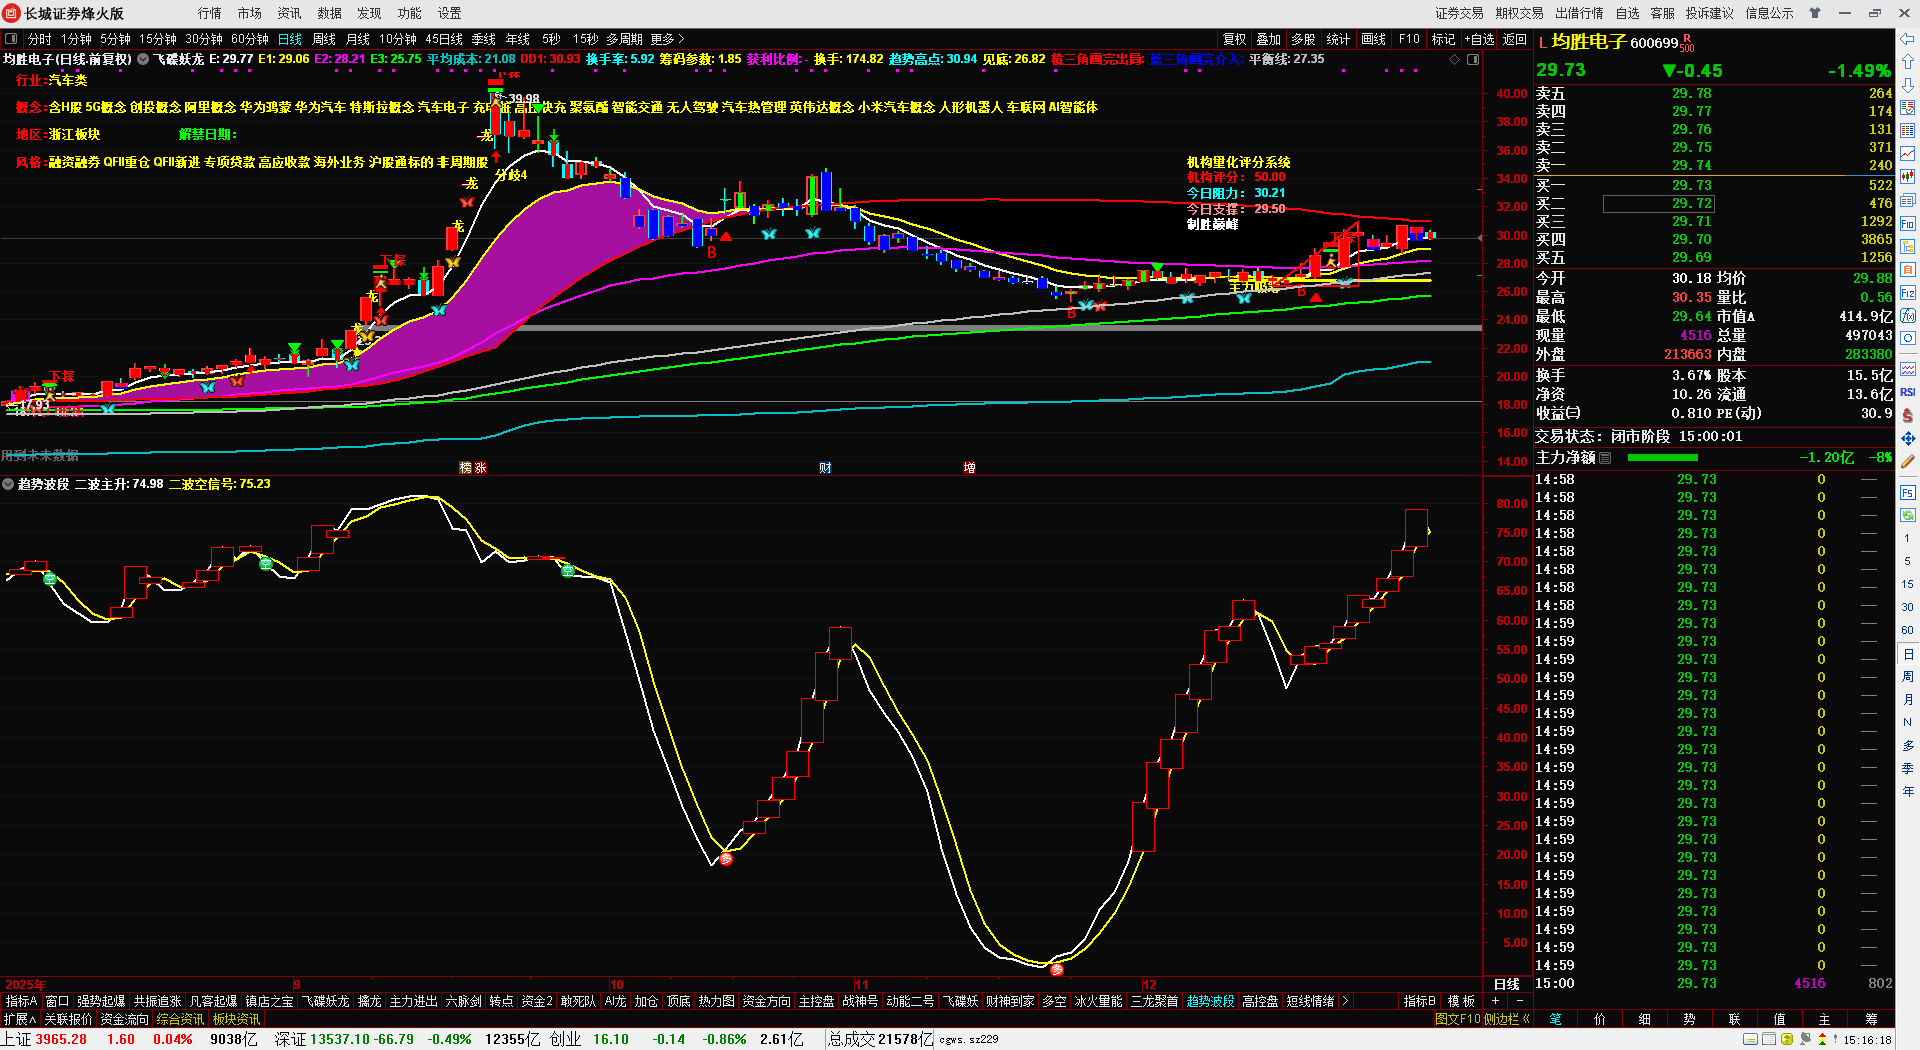
Task: Click the red dollar sign sidebar icon
Action: coord(1908,415)
